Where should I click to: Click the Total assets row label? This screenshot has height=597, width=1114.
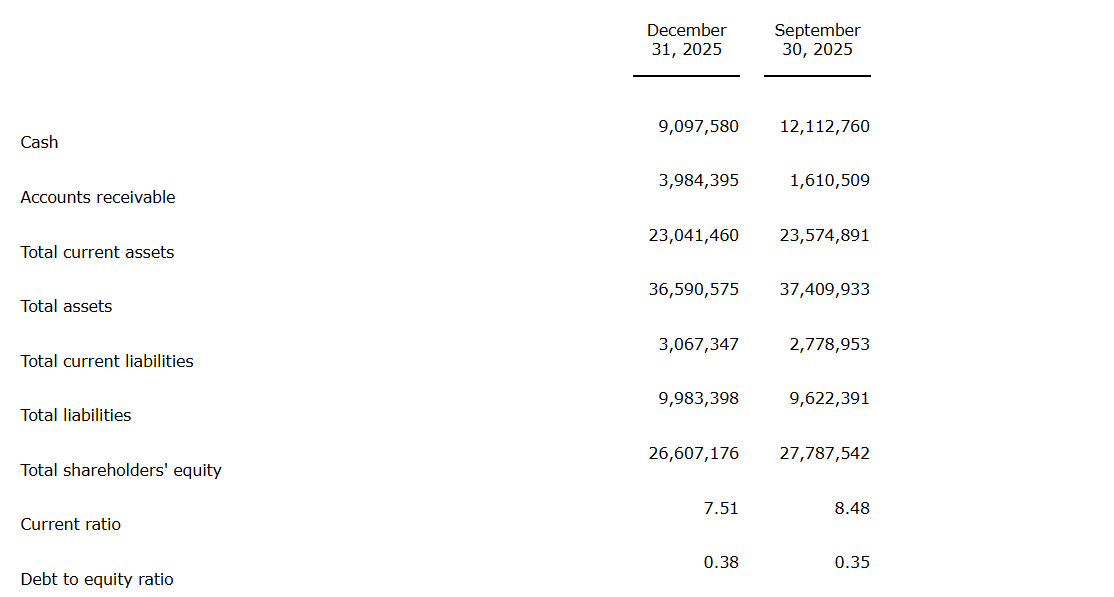[x=66, y=307]
